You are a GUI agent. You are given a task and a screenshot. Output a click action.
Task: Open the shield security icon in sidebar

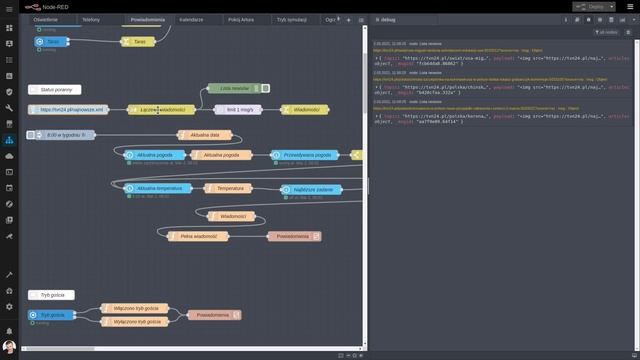[x=9, y=92]
